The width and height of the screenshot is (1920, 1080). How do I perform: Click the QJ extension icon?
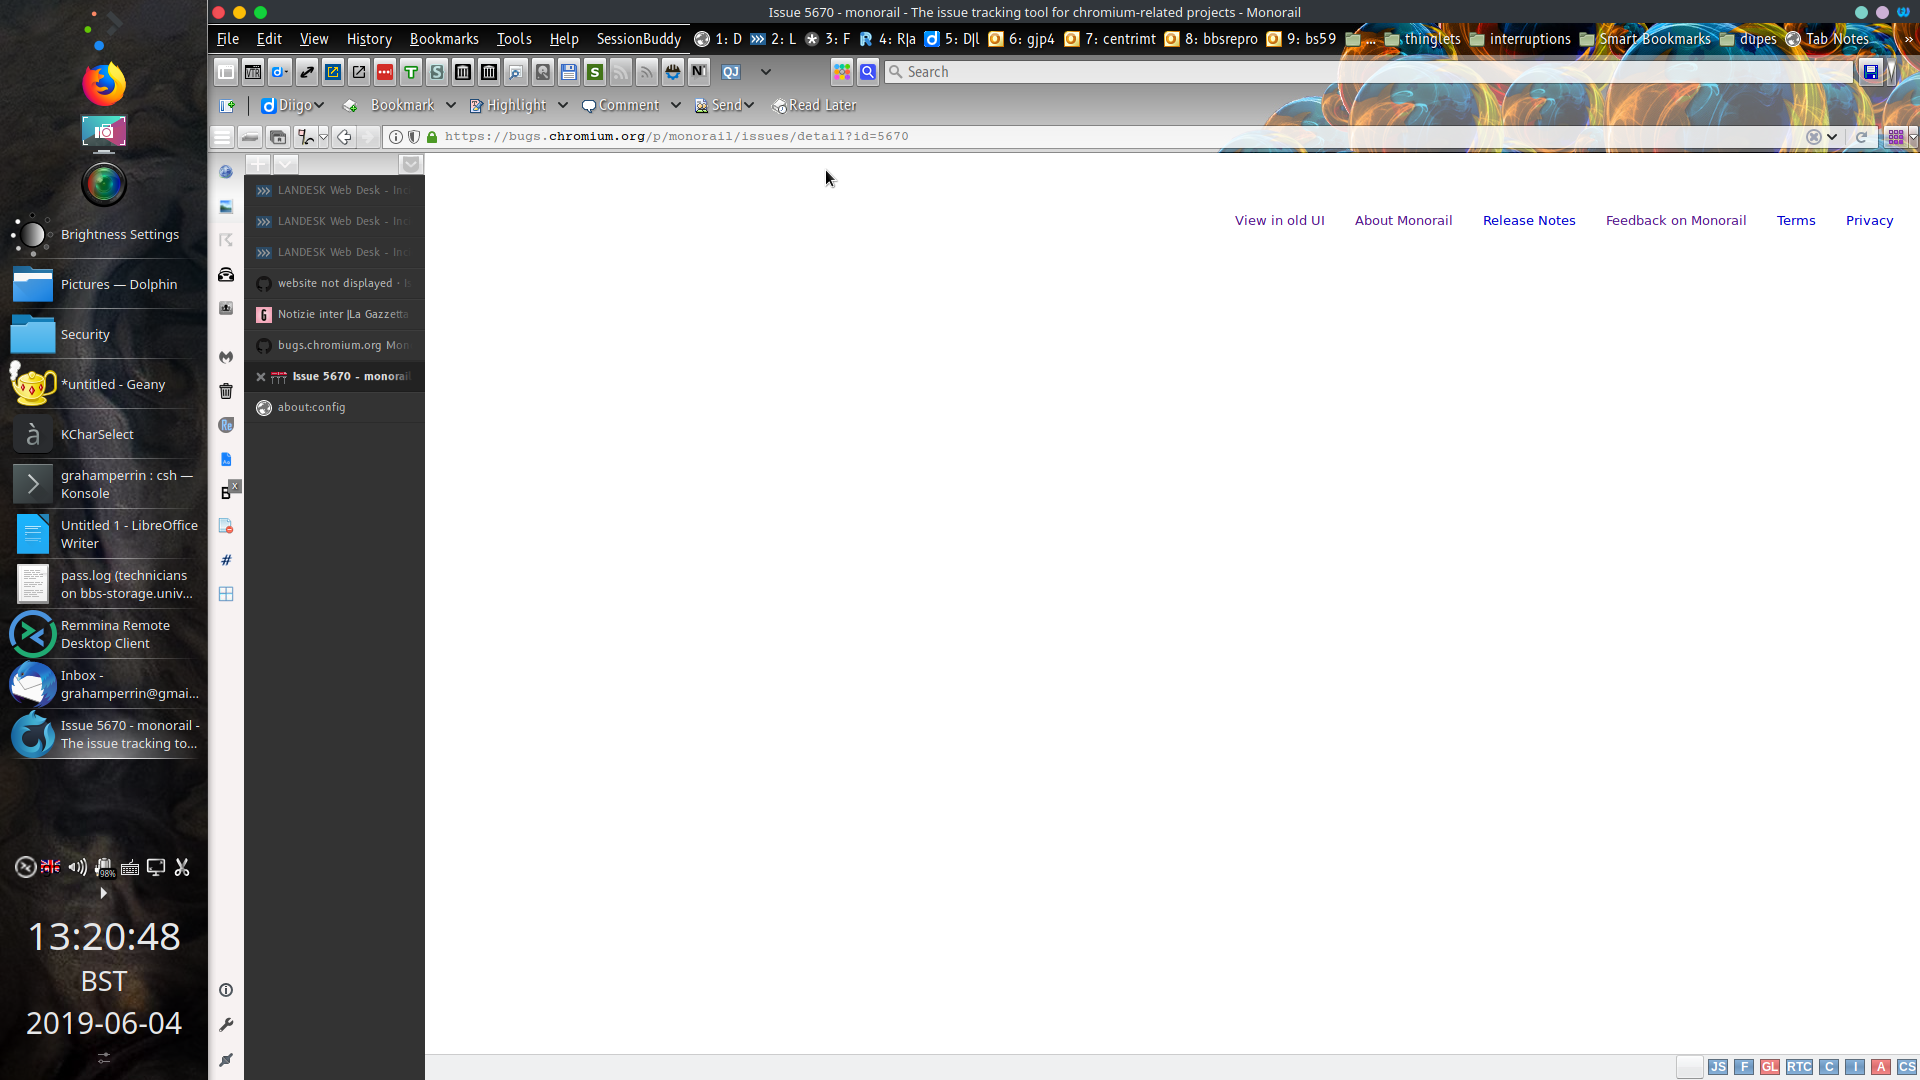731,72
